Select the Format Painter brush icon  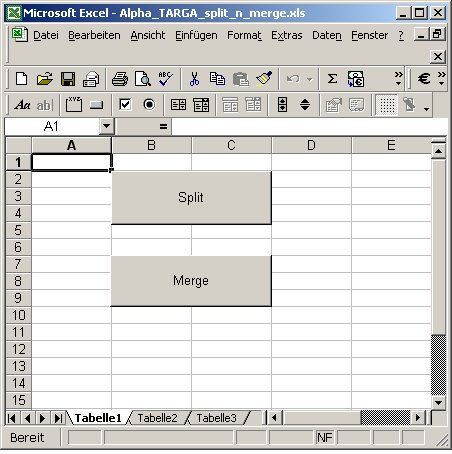[x=264, y=79]
